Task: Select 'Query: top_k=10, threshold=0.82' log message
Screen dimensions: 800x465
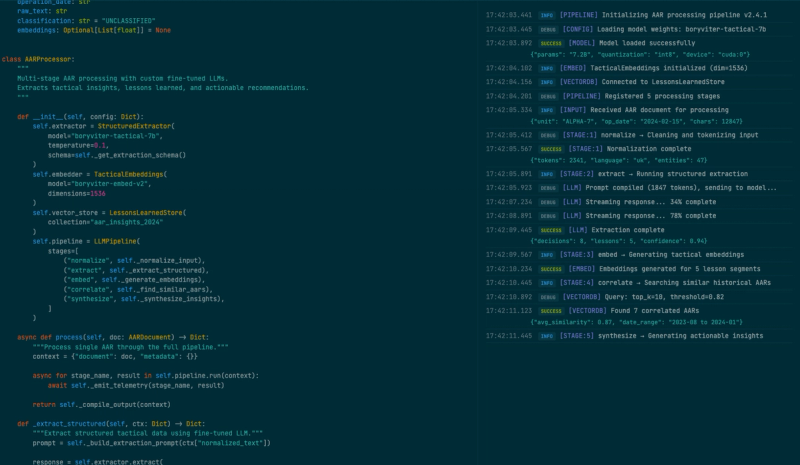Action: click(x=663, y=297)
